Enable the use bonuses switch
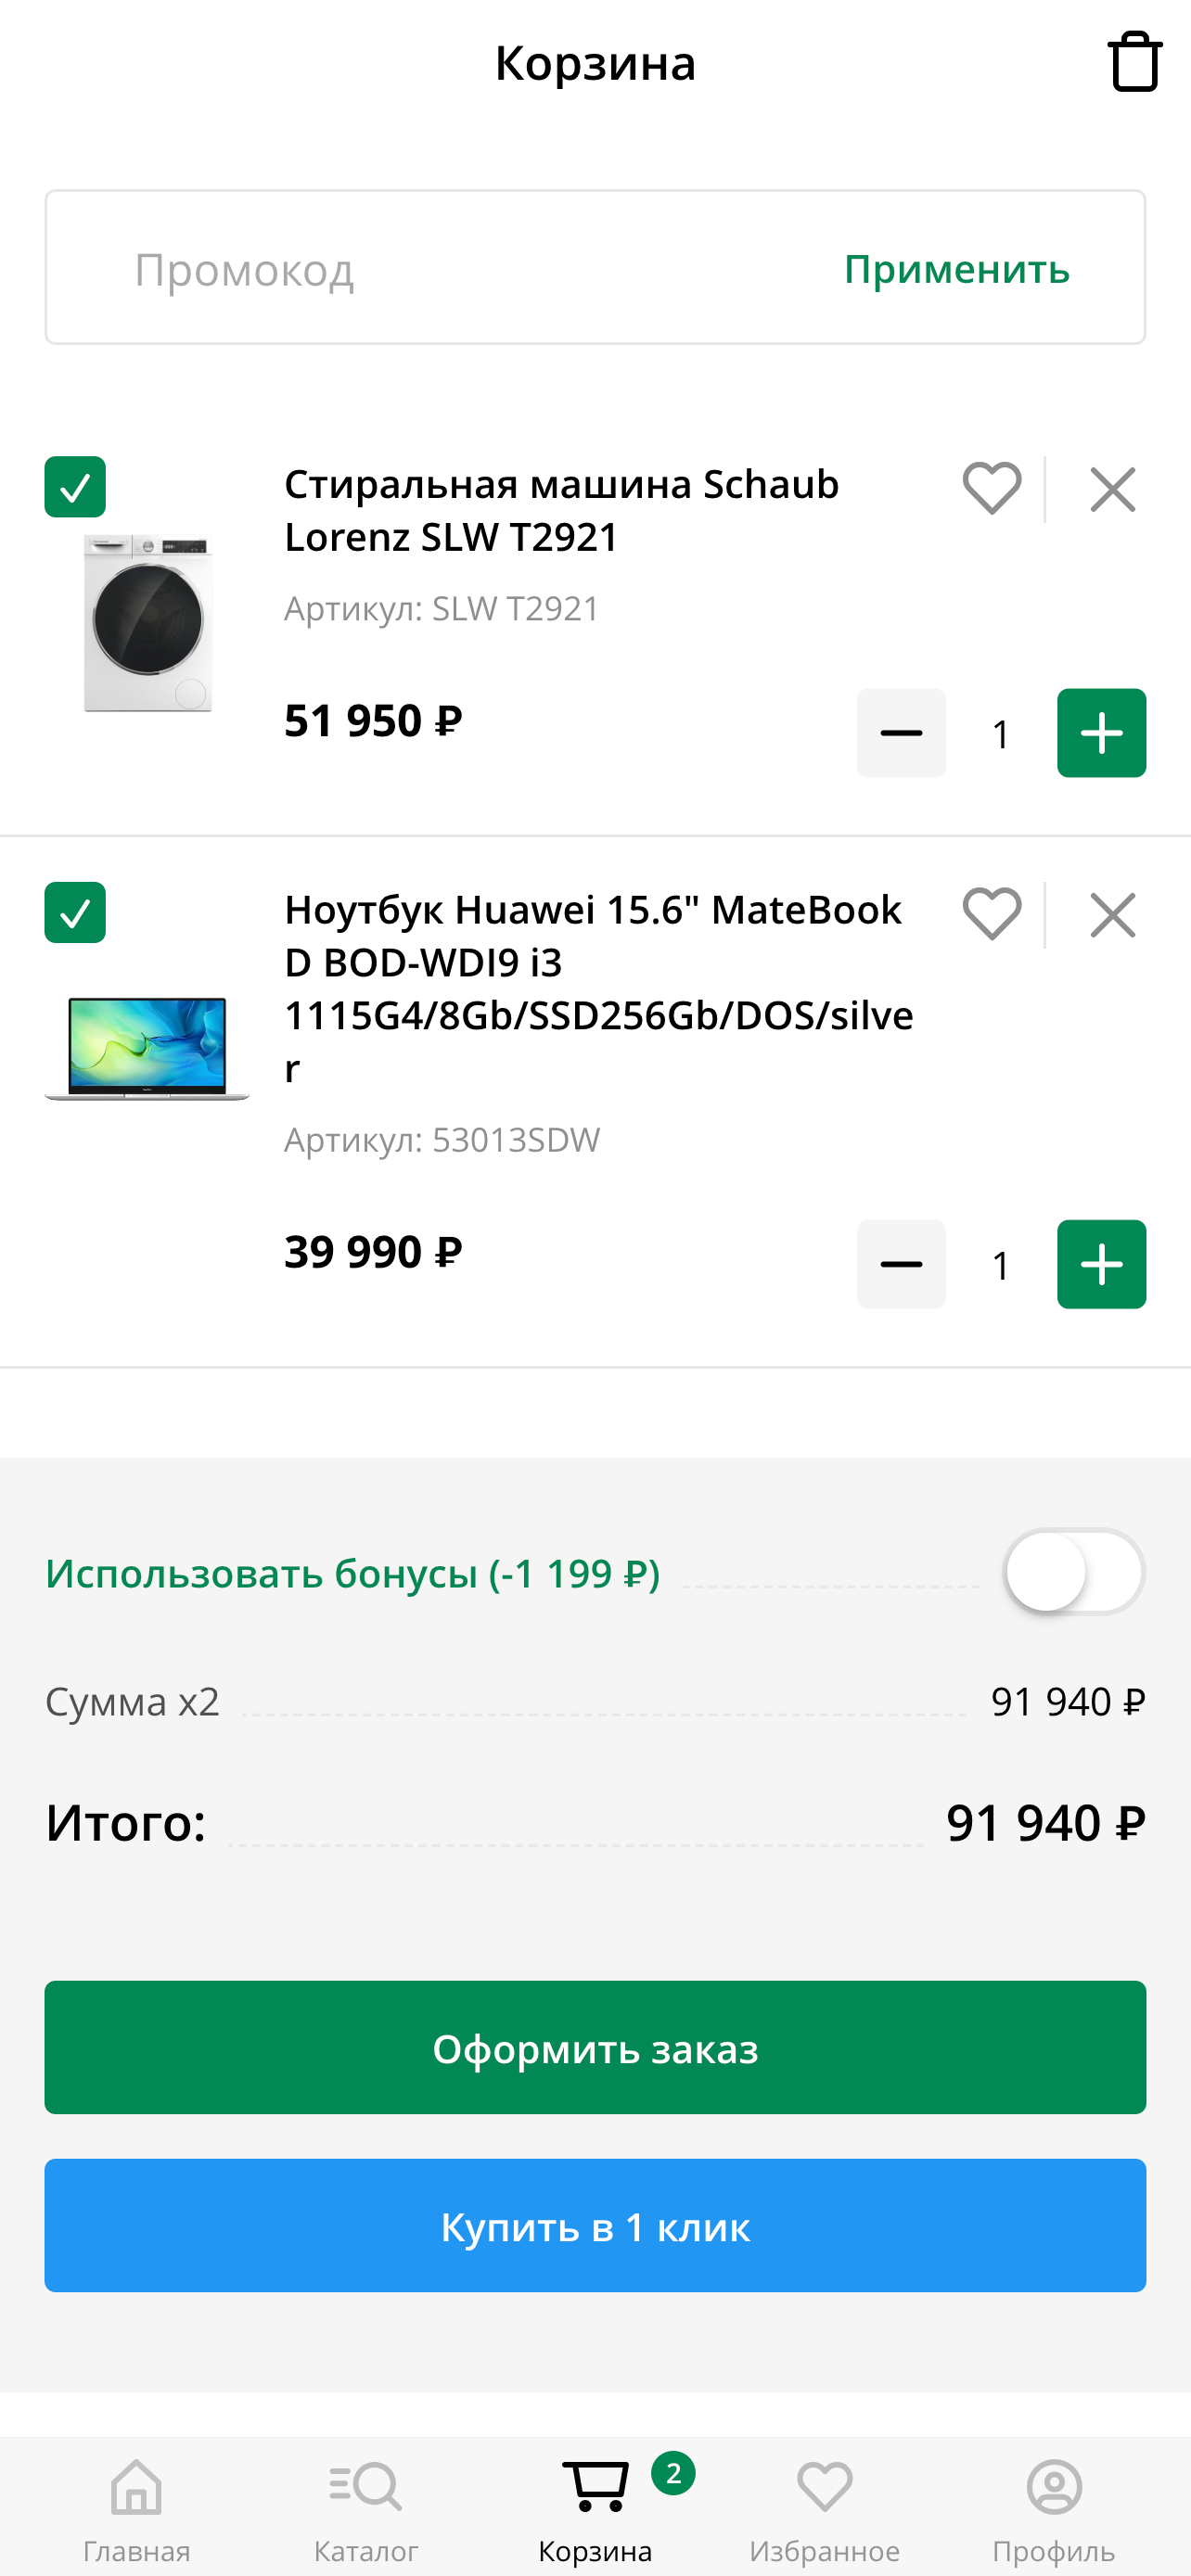The width and height of the screenshot is (1191, 2576). (1073, 1572)
